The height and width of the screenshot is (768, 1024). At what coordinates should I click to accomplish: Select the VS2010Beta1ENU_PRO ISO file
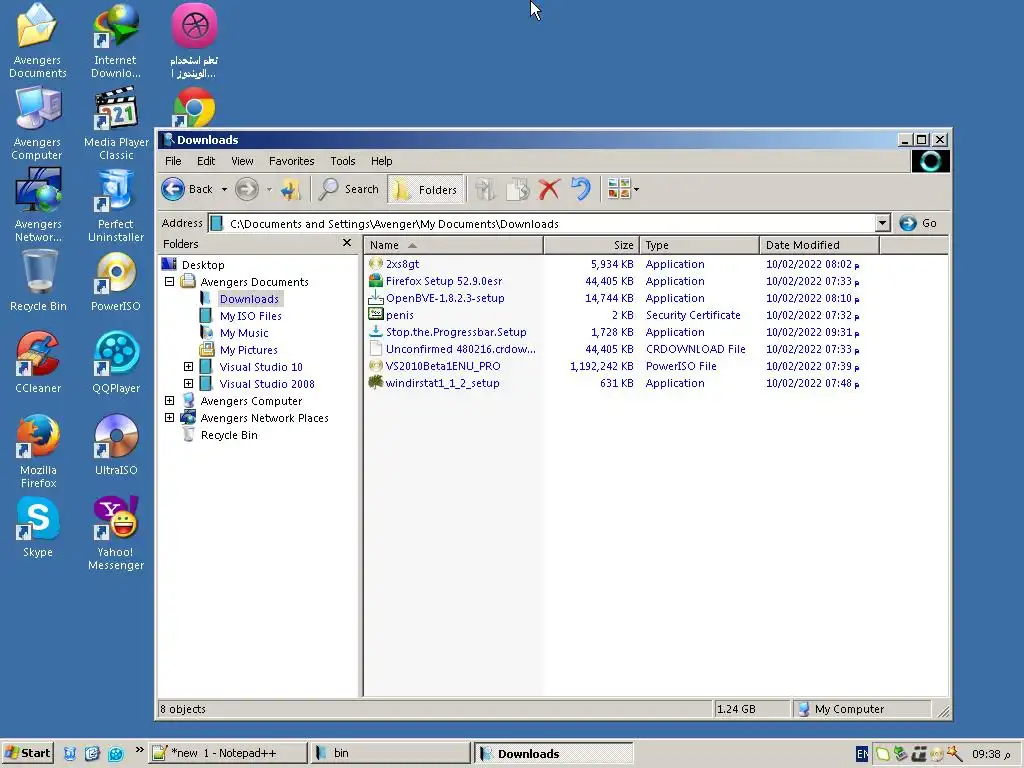point(443,366)
